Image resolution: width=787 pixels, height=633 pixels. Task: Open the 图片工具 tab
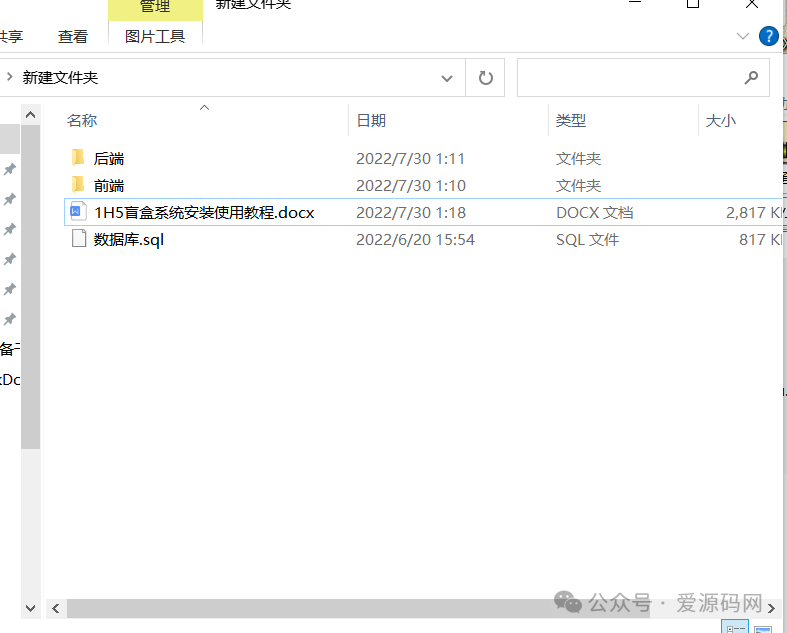[155, 37]
